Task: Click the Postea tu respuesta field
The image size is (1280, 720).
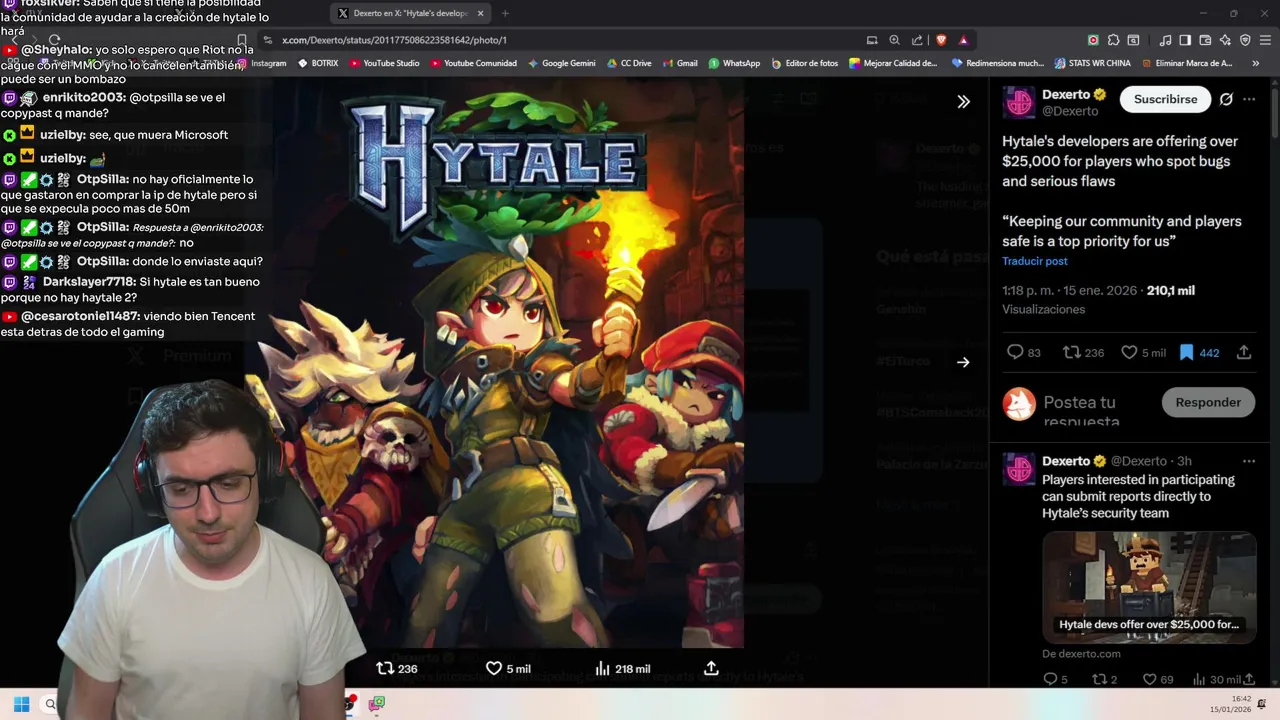Action: click(1095, 410)
